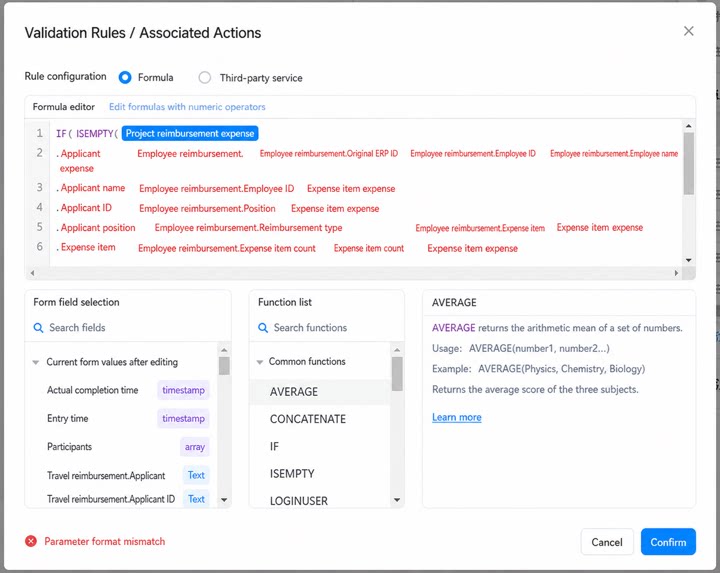Image resolution: width=720 pixels, height=573 pixels.
Task: Collapse the Common functions group
Action: [x=260, y=362]
